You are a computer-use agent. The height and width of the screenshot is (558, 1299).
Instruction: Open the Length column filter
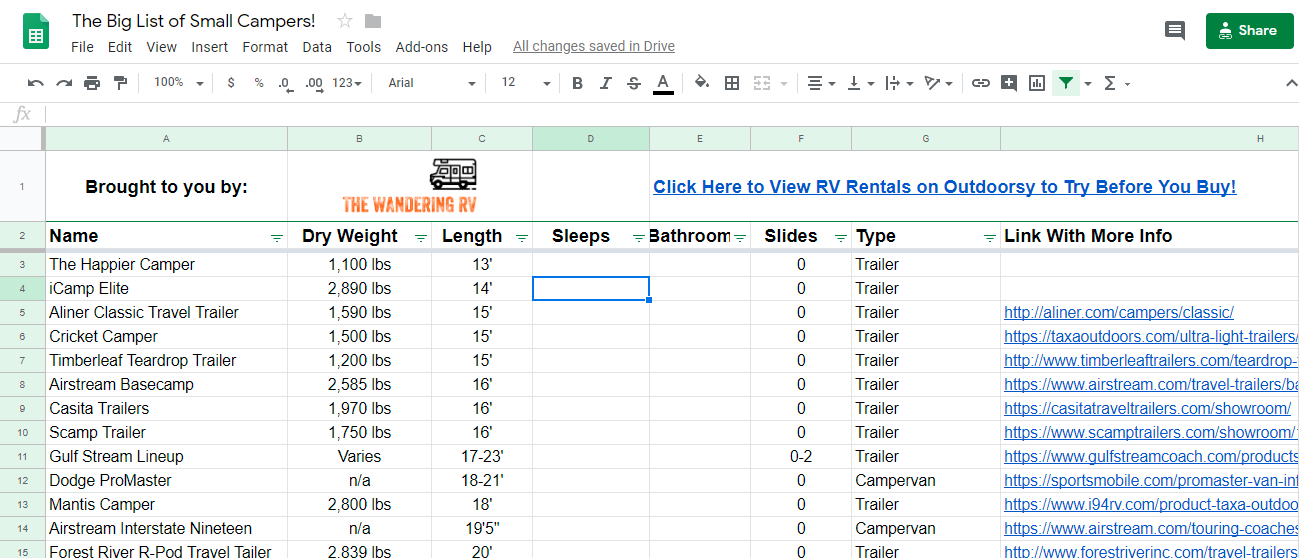(x=522, y=238)
